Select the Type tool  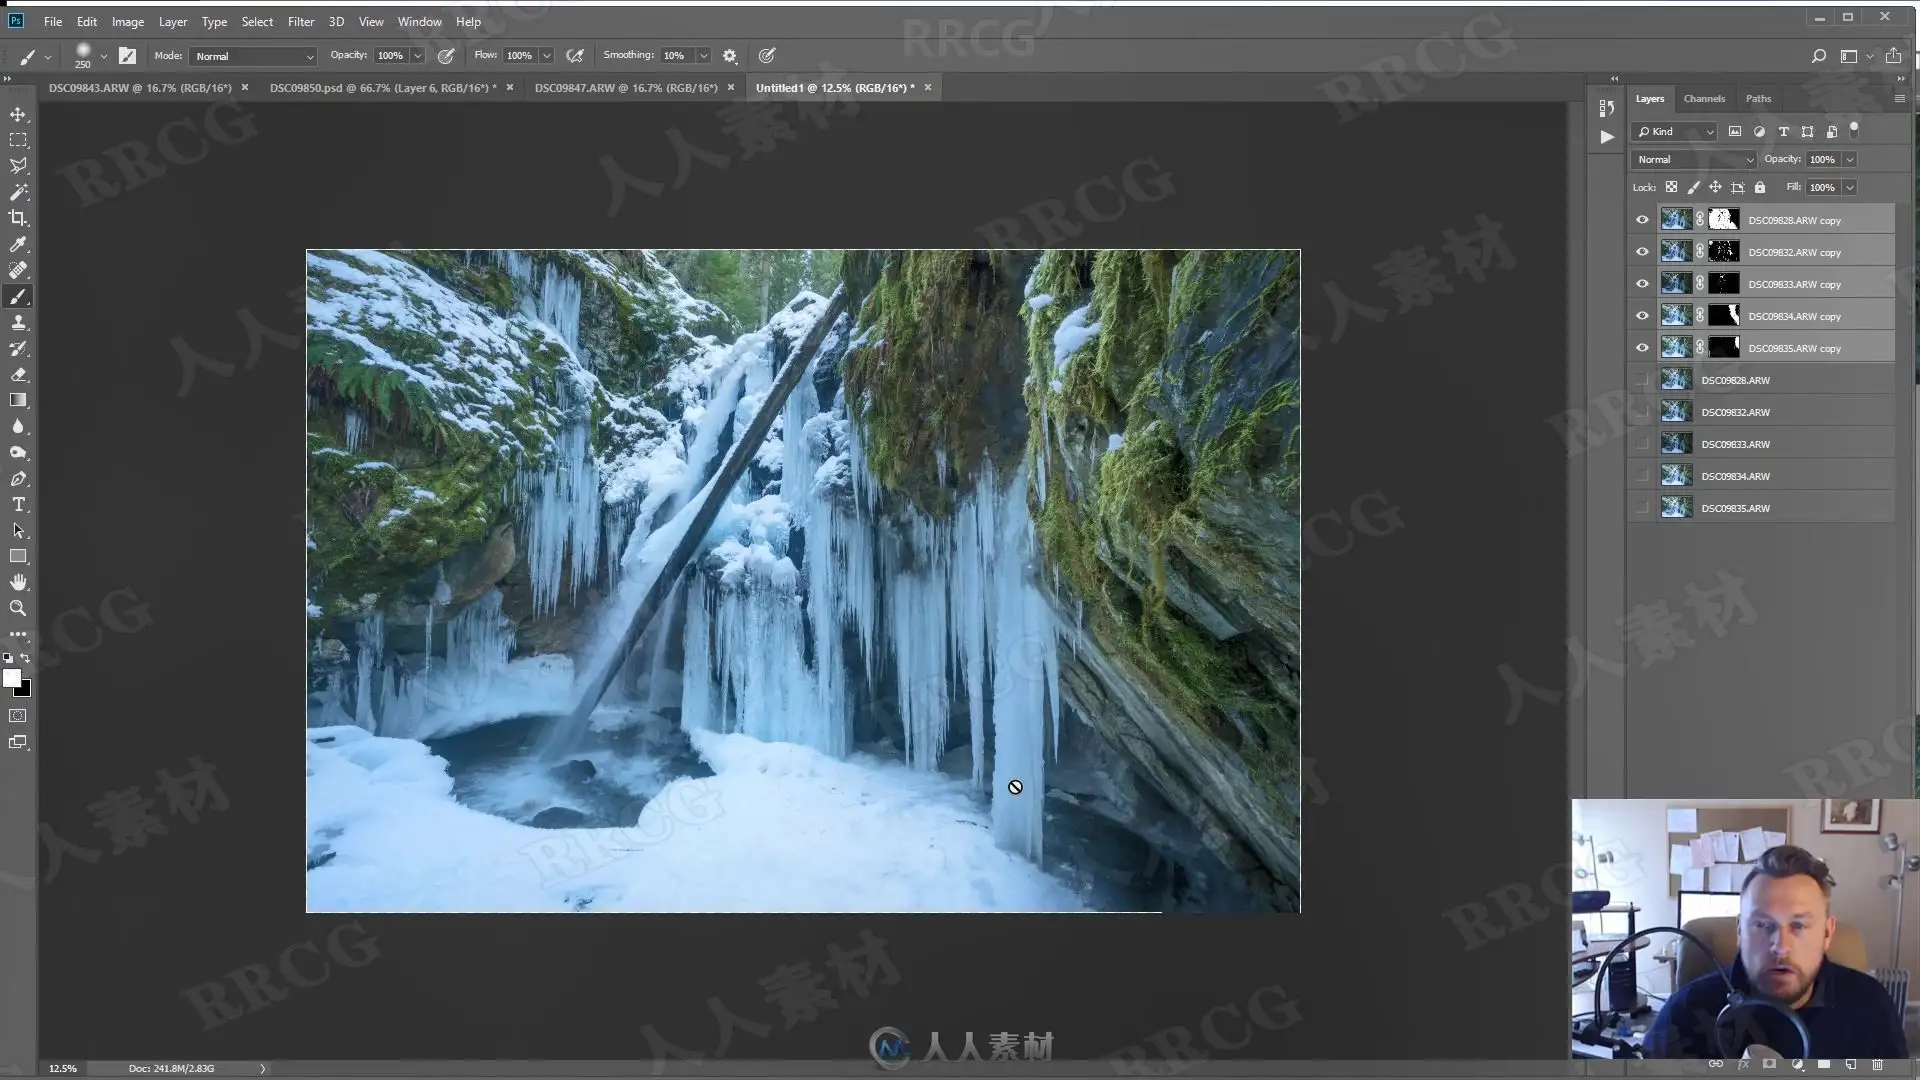point(18,505)
